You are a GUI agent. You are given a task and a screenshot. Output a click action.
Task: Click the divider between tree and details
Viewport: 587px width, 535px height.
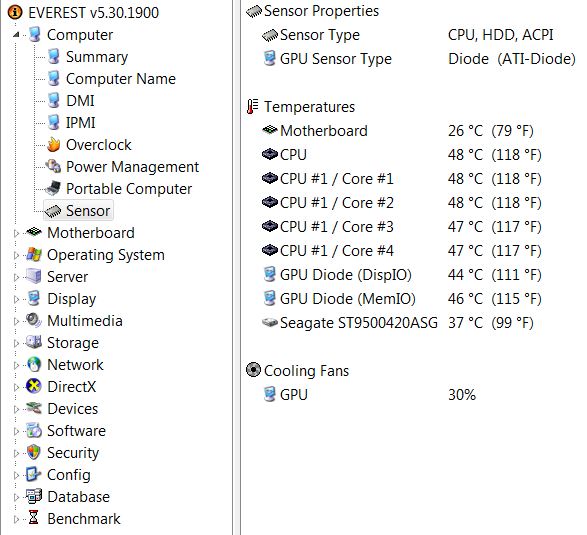(237, 267)
